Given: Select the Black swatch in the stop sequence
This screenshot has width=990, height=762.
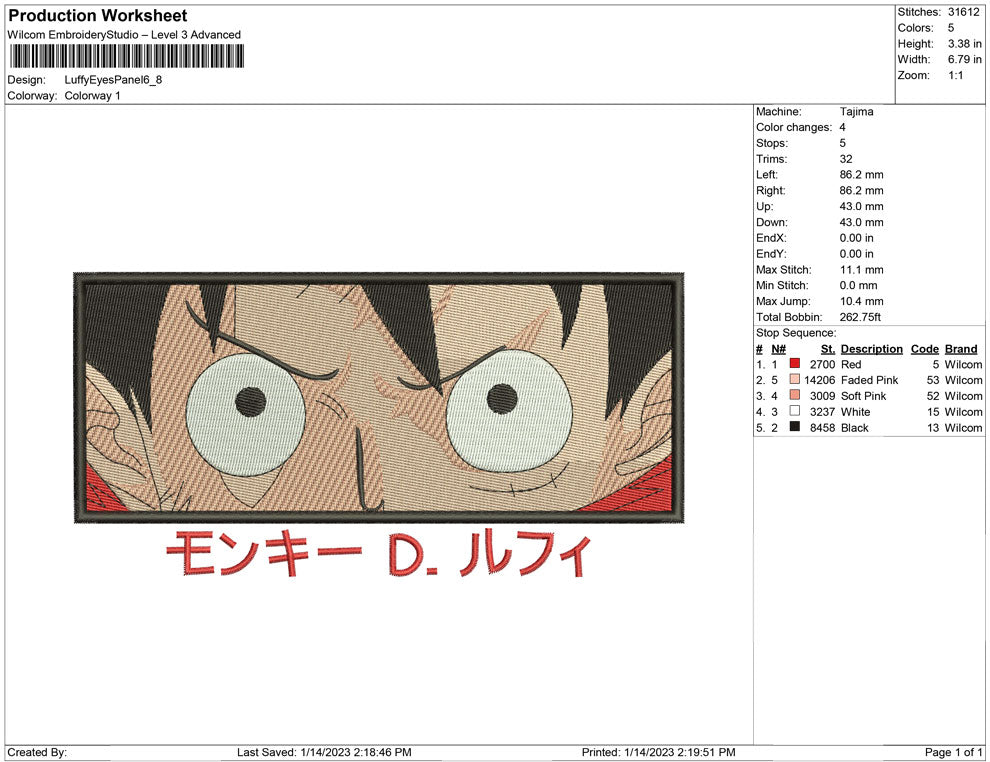Looking at the screenshot, I should (x=794, y=428).
